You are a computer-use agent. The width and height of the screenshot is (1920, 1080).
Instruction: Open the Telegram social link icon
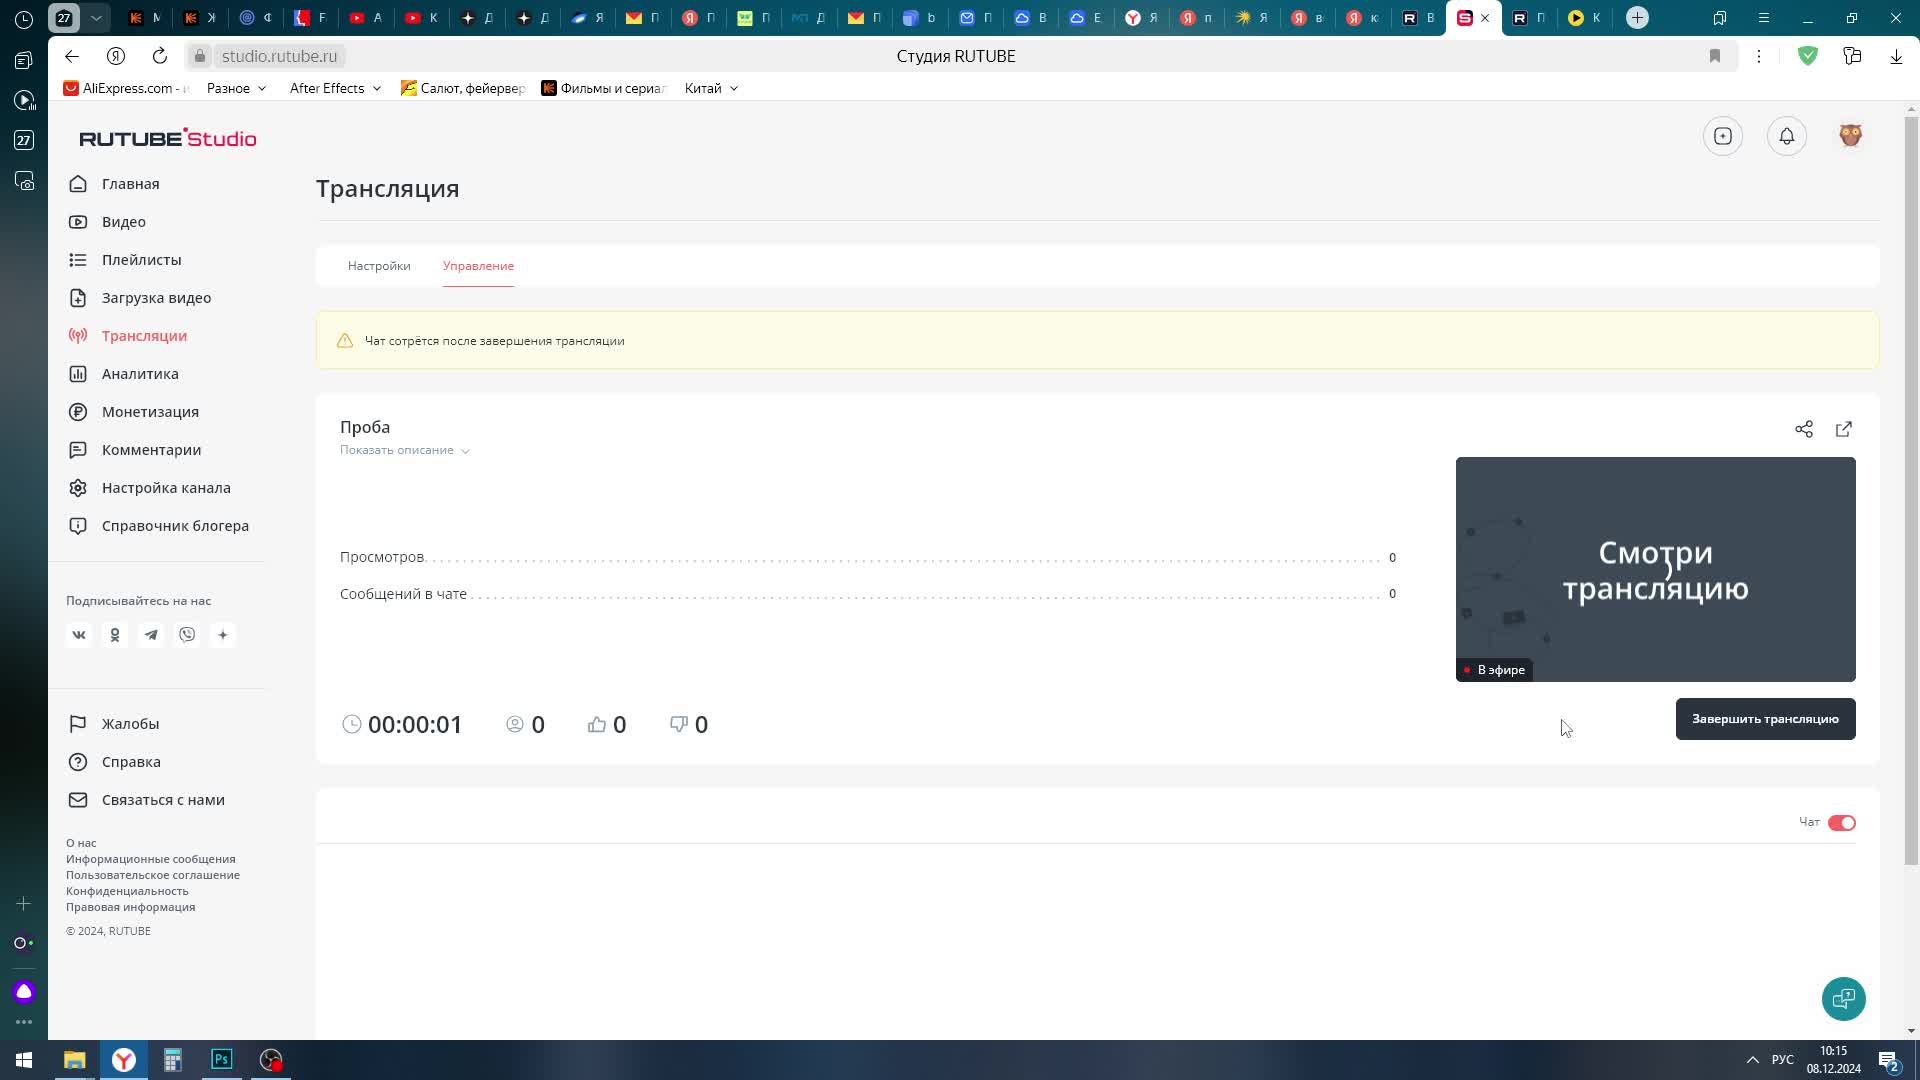point(151,635)
